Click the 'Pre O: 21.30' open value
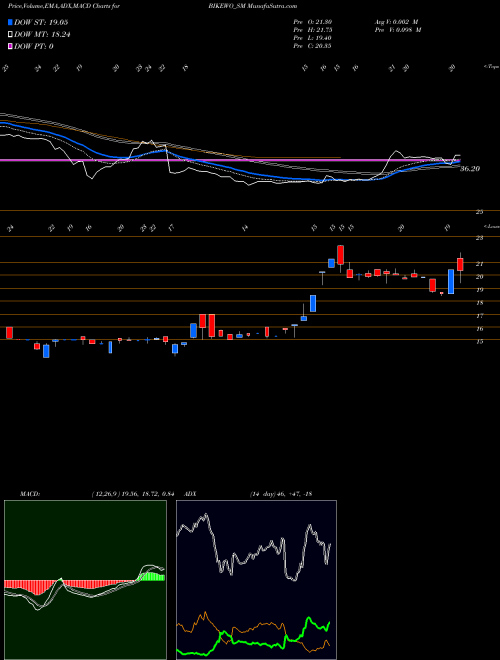This screenshot has width=500, height=660. tap(312, 22)
